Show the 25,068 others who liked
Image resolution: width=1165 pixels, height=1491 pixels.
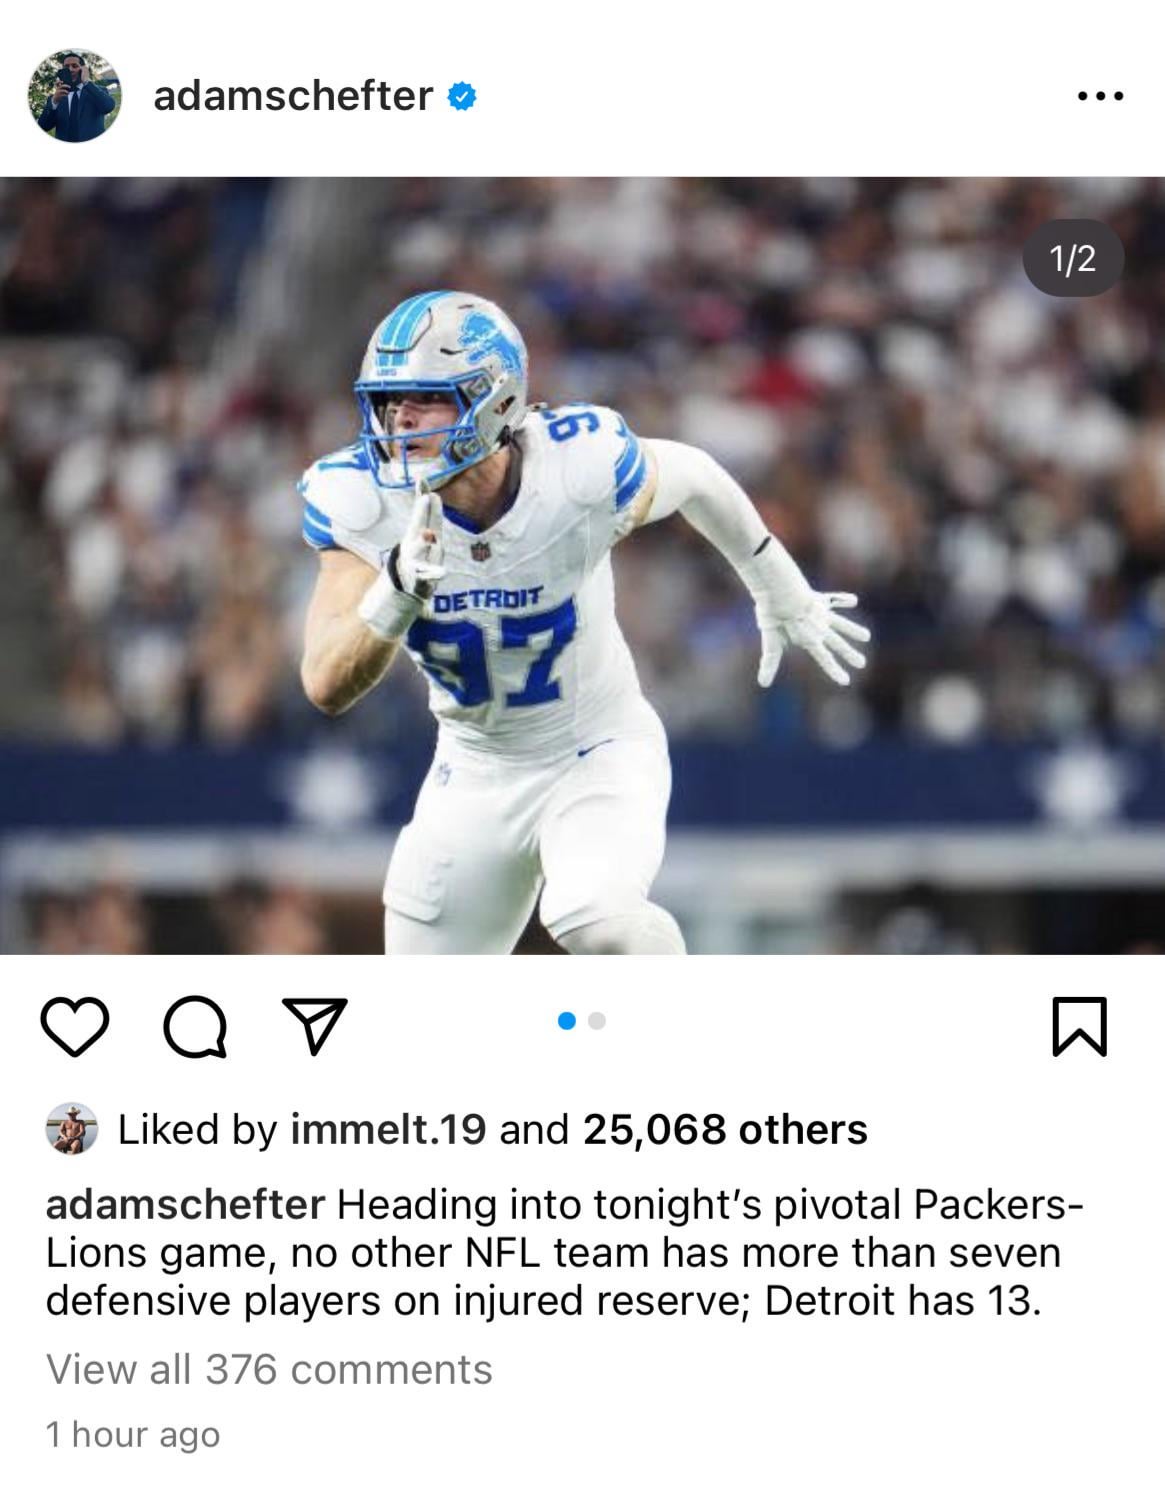725,1130
